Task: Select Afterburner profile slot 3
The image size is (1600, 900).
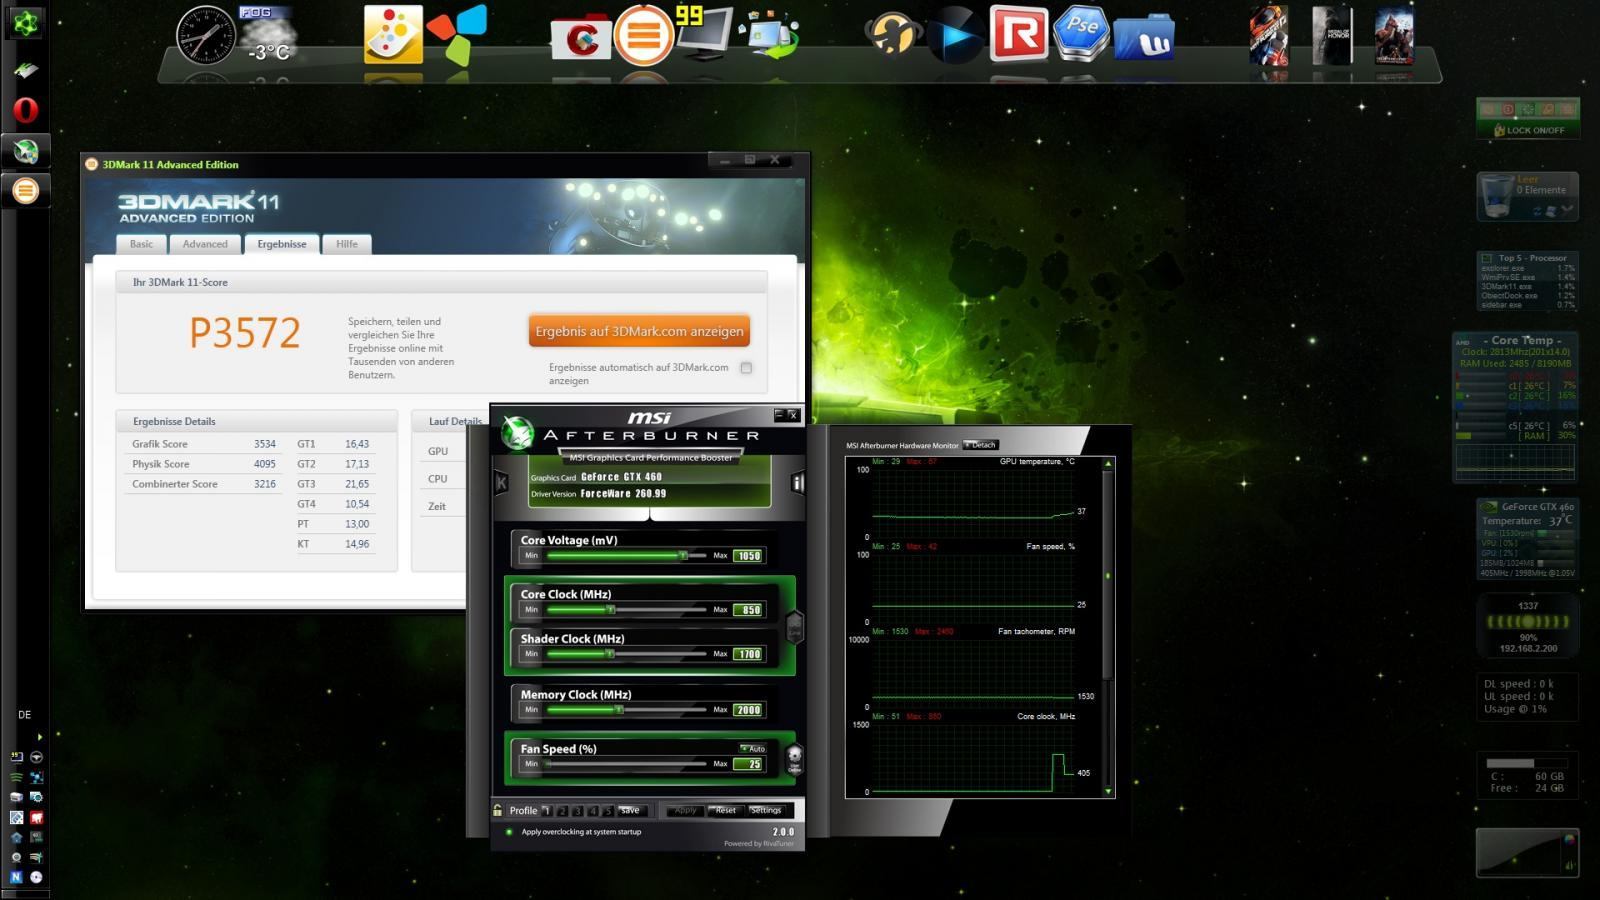Action: click(x=577, y=811)
